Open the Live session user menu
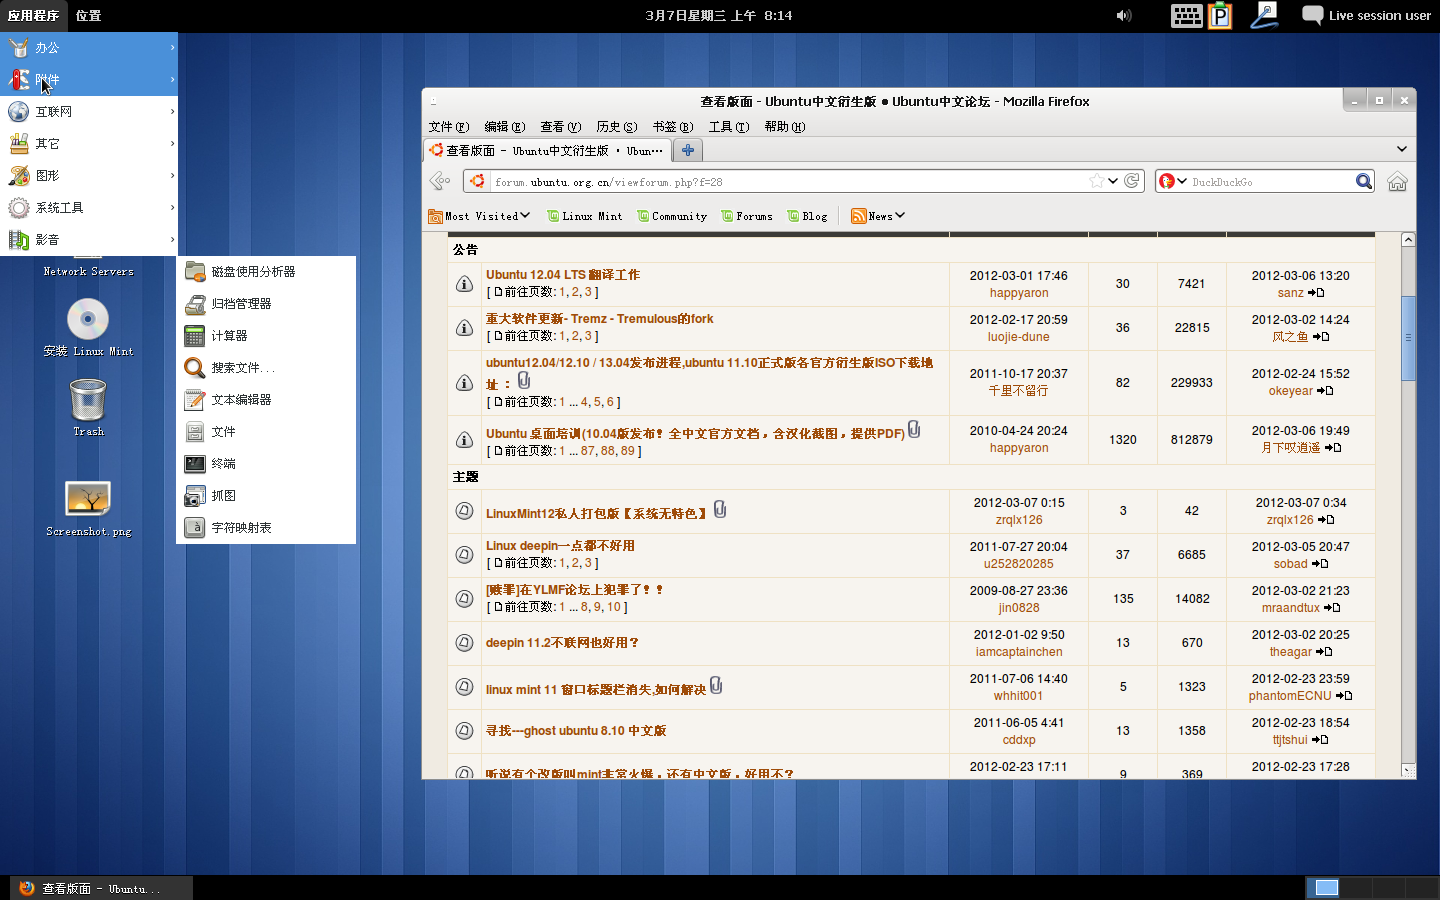Viewport: 1440px width, 900px height. click(x=1367, y=15)
